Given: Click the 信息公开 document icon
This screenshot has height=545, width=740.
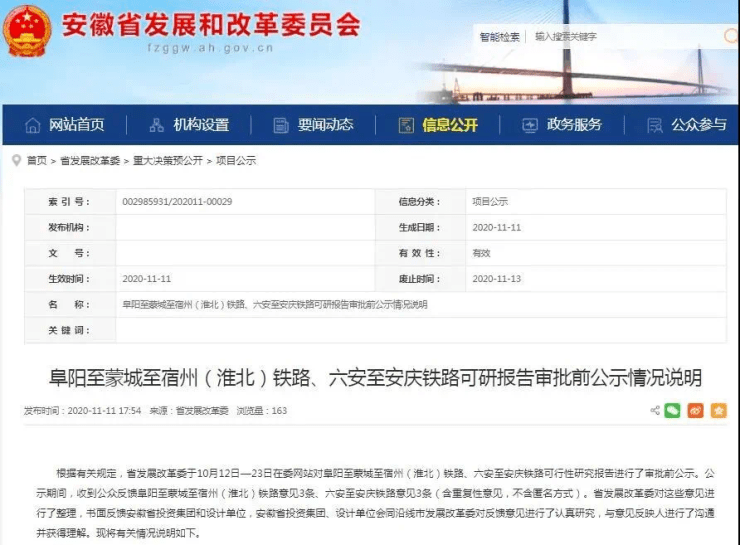Looking at the screenshot, I should (405, 125).
